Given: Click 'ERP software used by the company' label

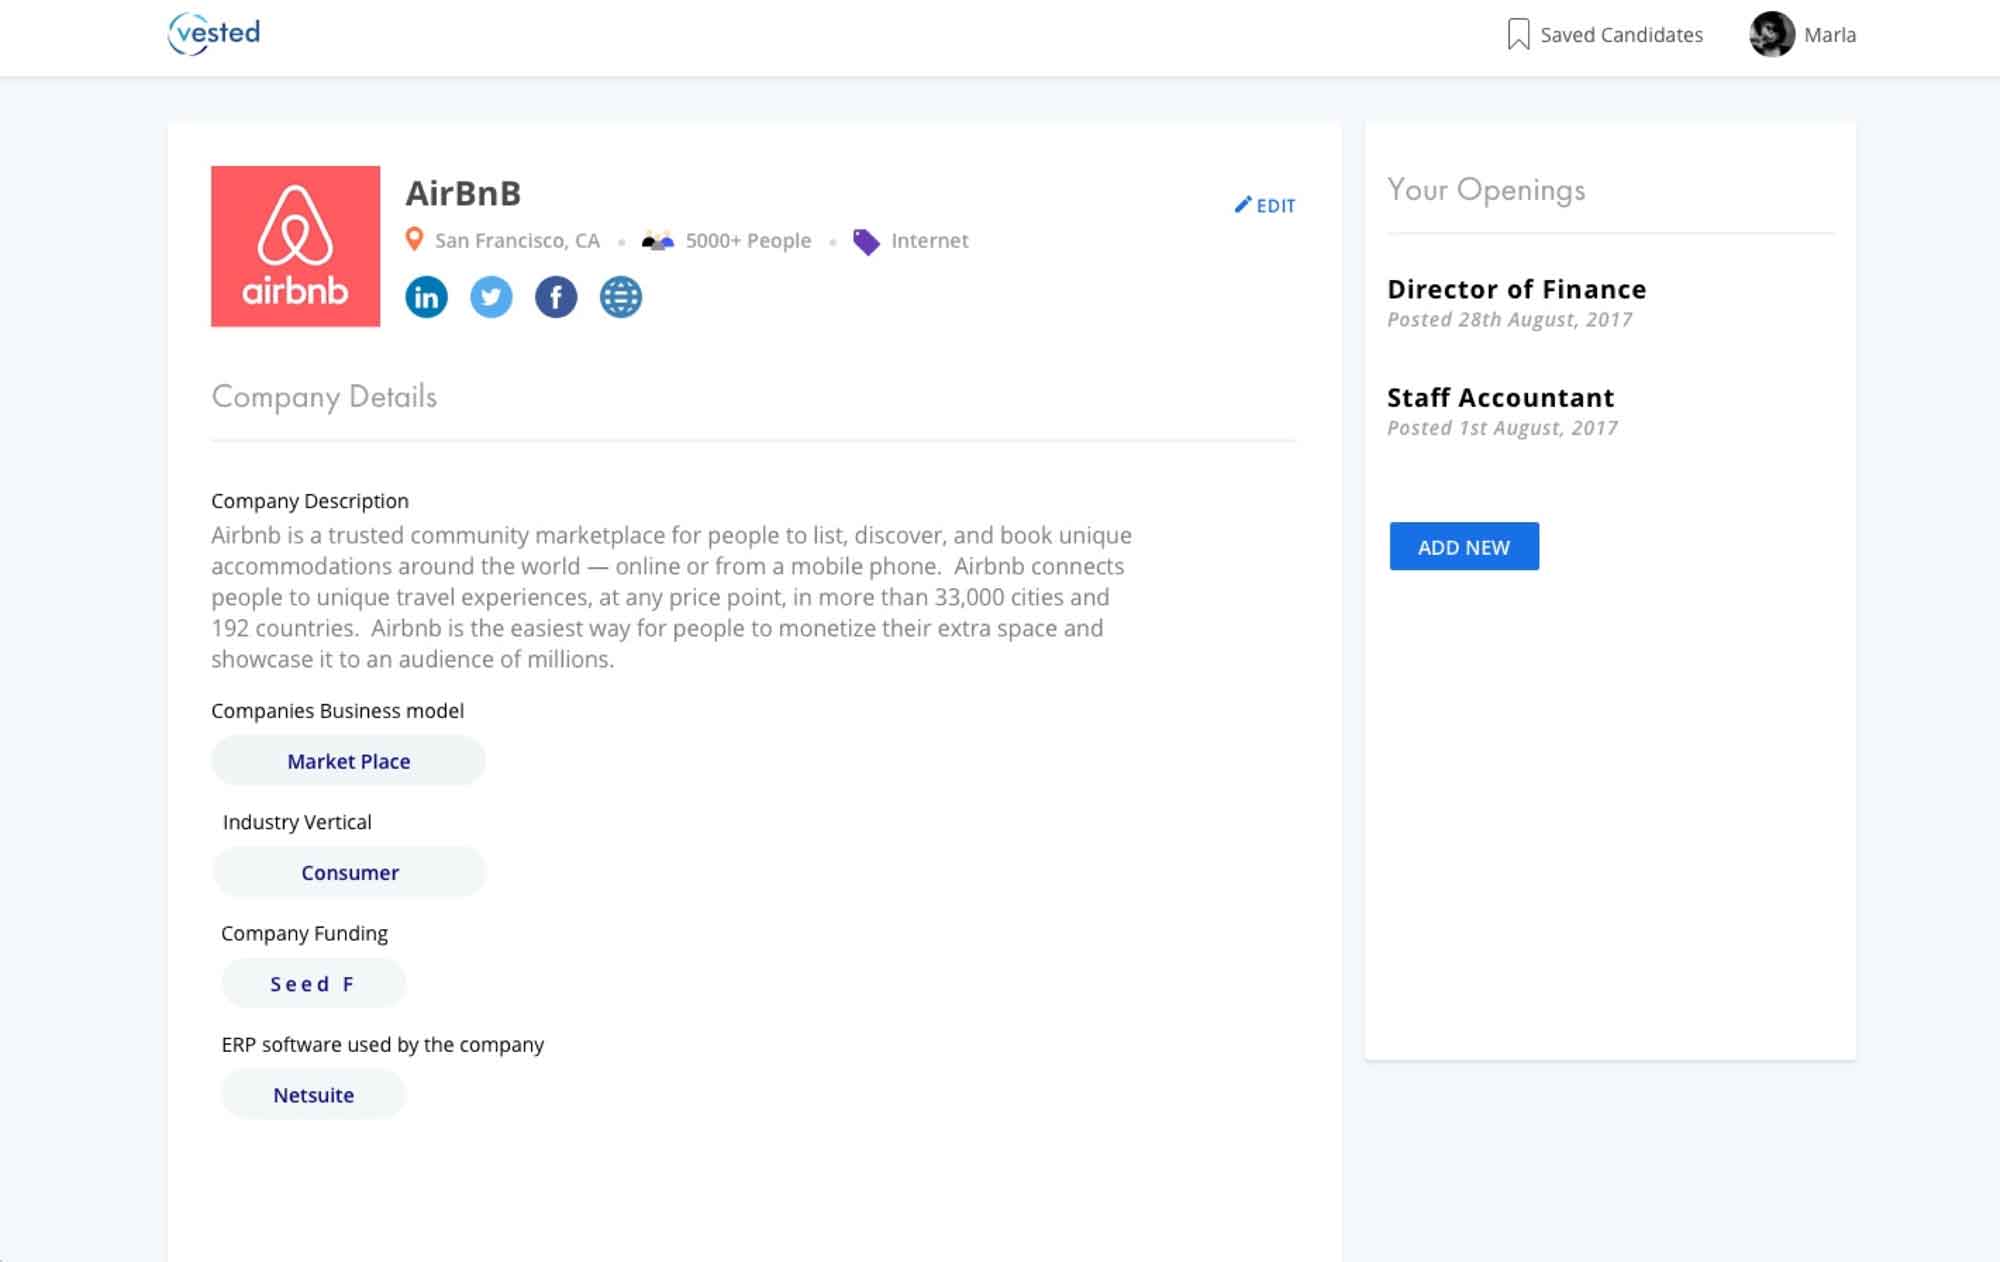Looking at the screenshot, I should tap(382, 1044).
